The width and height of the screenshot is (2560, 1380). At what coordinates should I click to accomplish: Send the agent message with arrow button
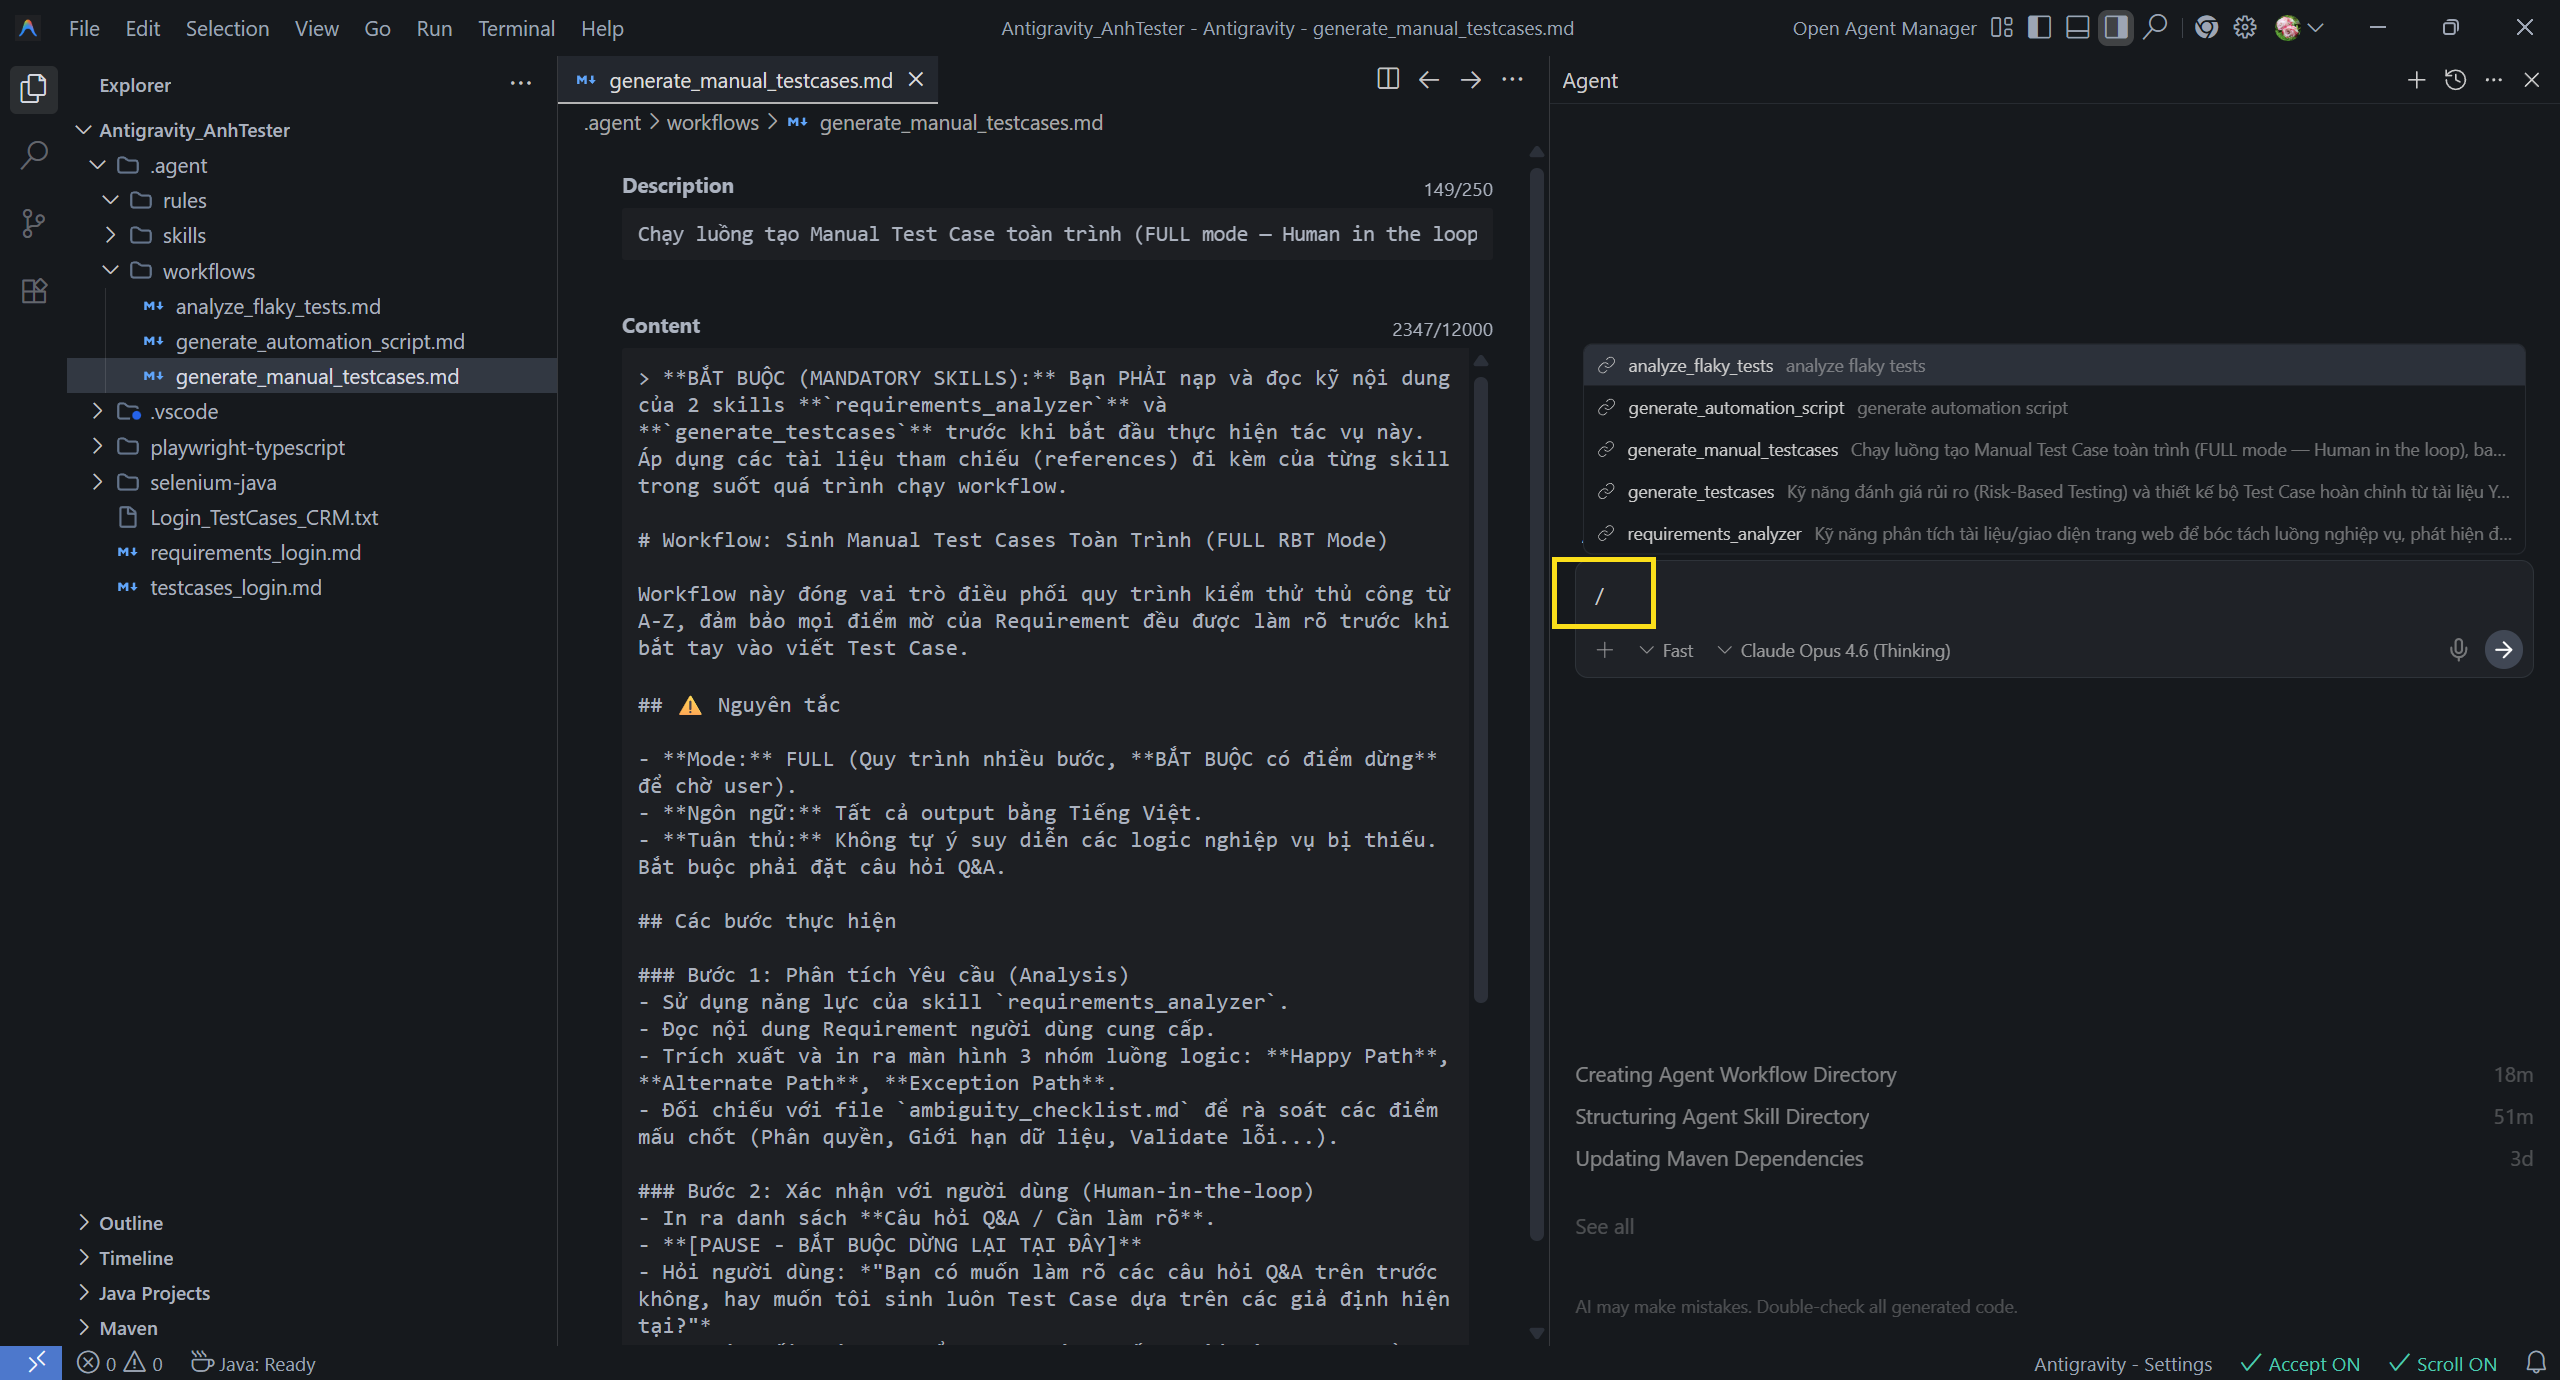[2503, 650]
